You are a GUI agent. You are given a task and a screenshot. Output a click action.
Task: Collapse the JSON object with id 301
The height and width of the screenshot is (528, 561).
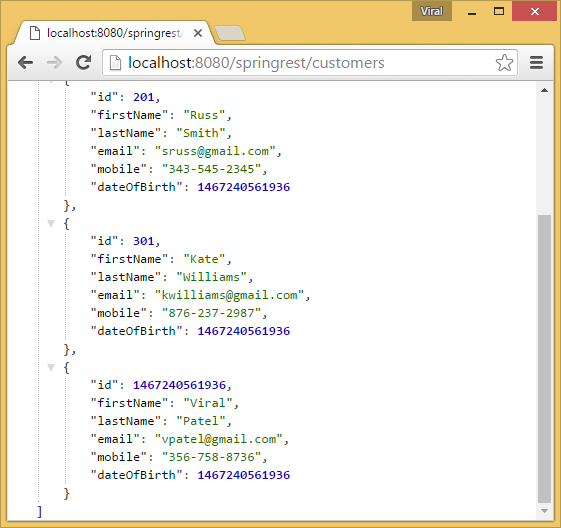[x=51, y=224]
